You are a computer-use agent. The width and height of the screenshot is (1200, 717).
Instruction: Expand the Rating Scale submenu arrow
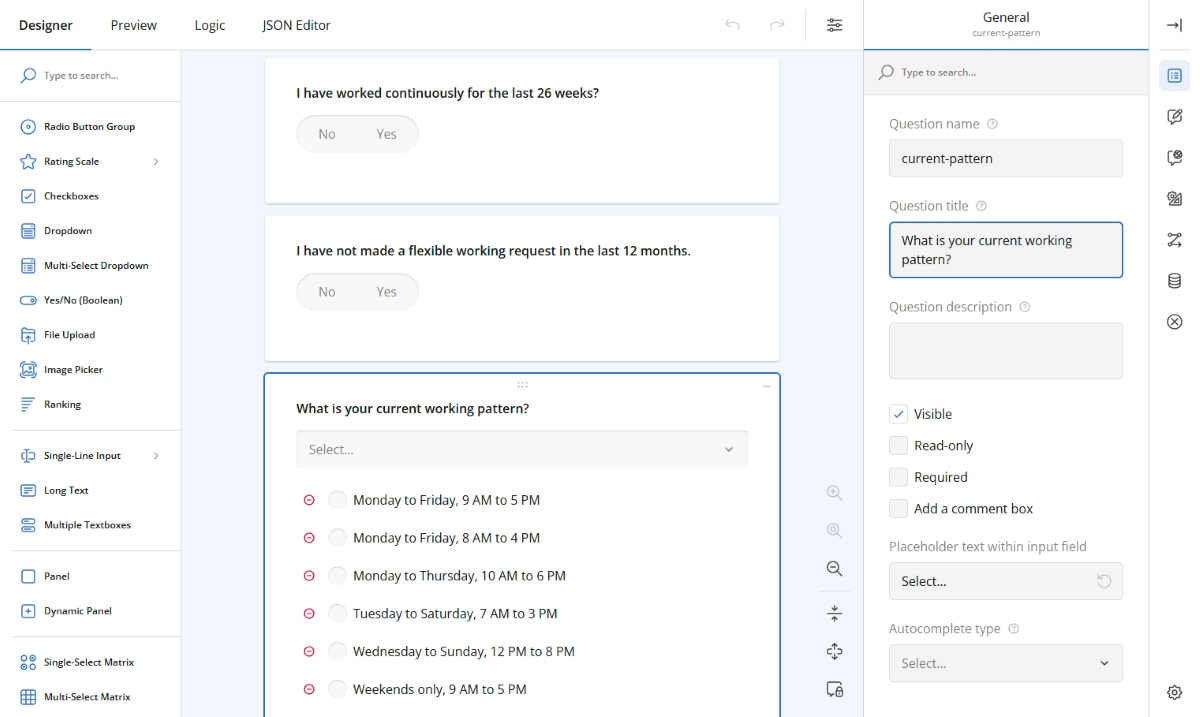click(x=156, y=162)
